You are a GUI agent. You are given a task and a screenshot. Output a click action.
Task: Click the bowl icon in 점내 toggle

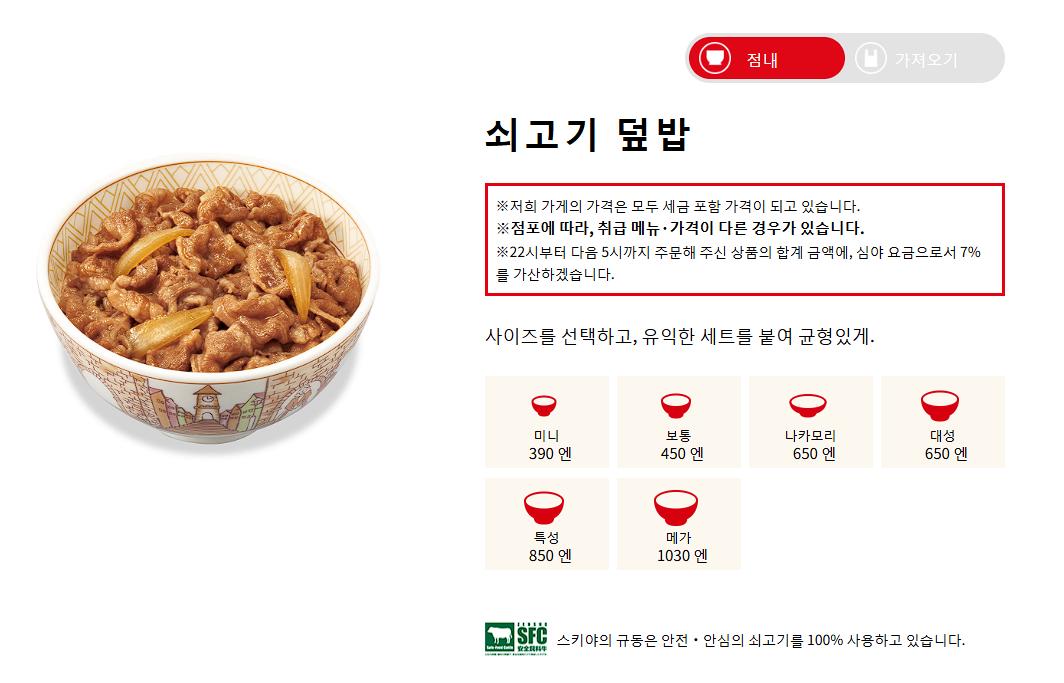click(715, 58)
